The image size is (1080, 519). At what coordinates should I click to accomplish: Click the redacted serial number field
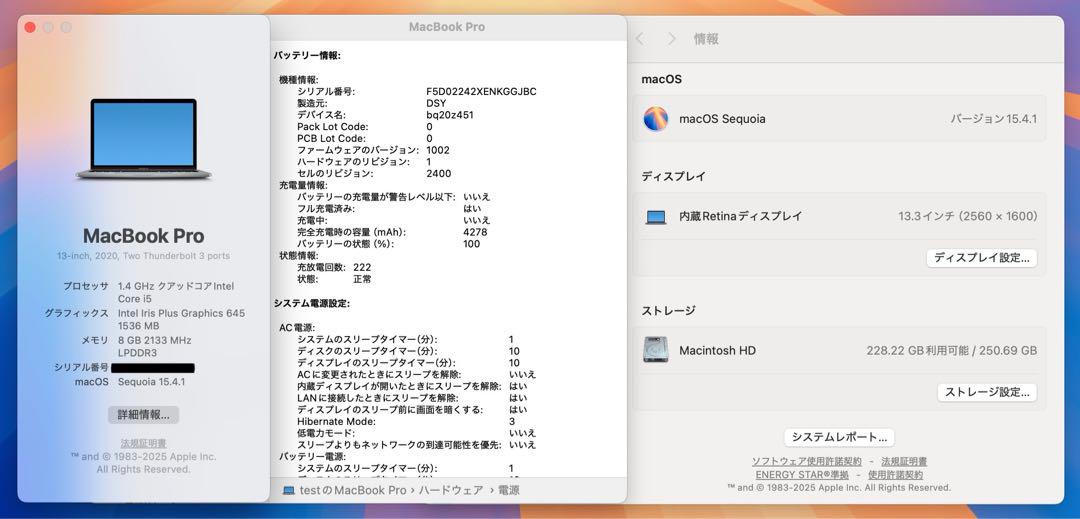click(x=153, y=368)
